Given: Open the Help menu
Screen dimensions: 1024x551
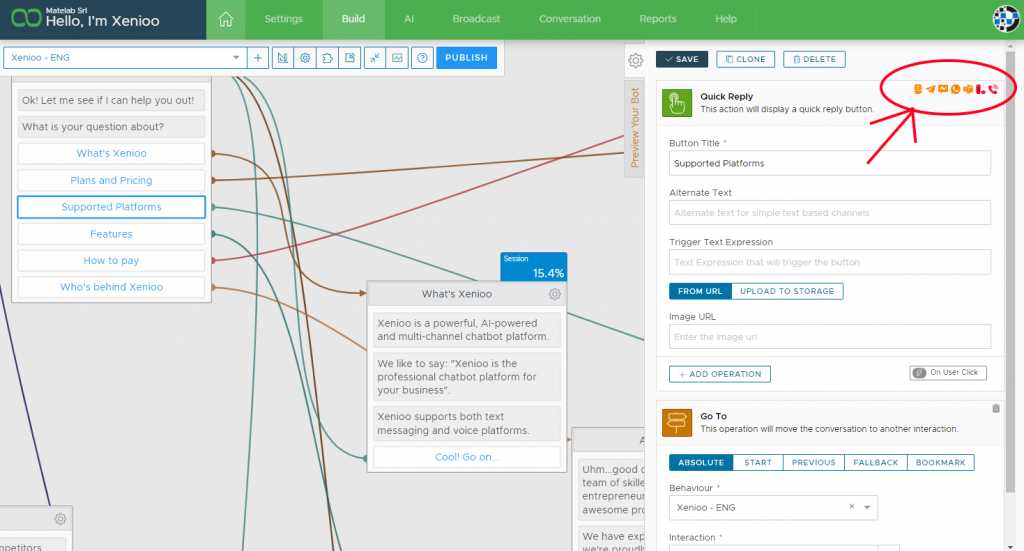Looking at the screenshot, I should (726, 19).
